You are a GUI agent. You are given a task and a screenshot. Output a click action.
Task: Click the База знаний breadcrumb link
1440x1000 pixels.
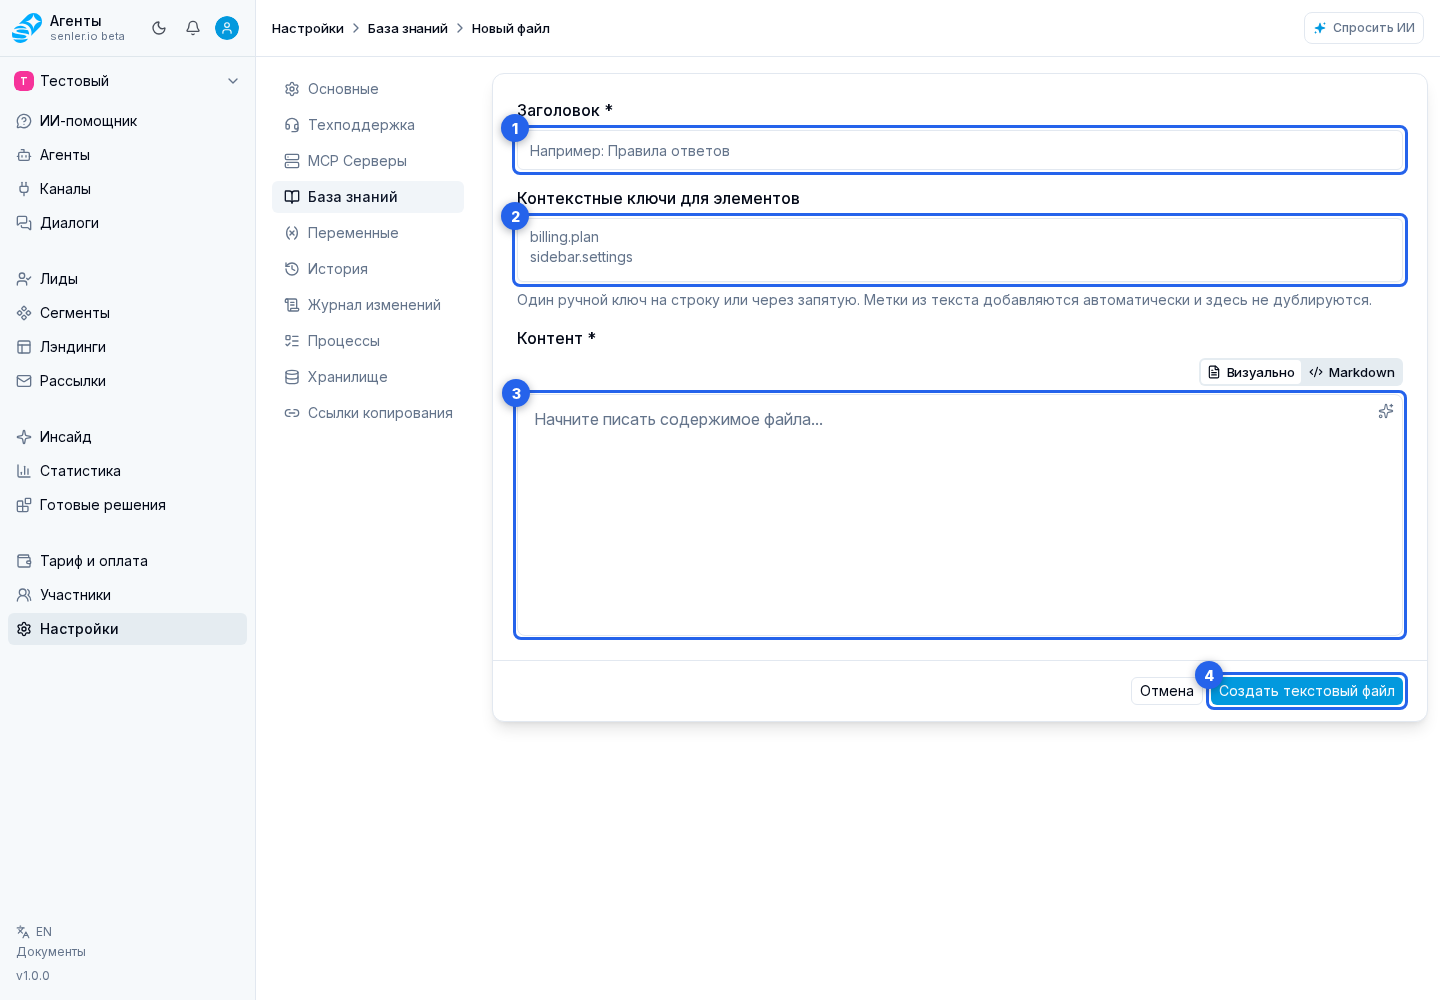[408, 28]
